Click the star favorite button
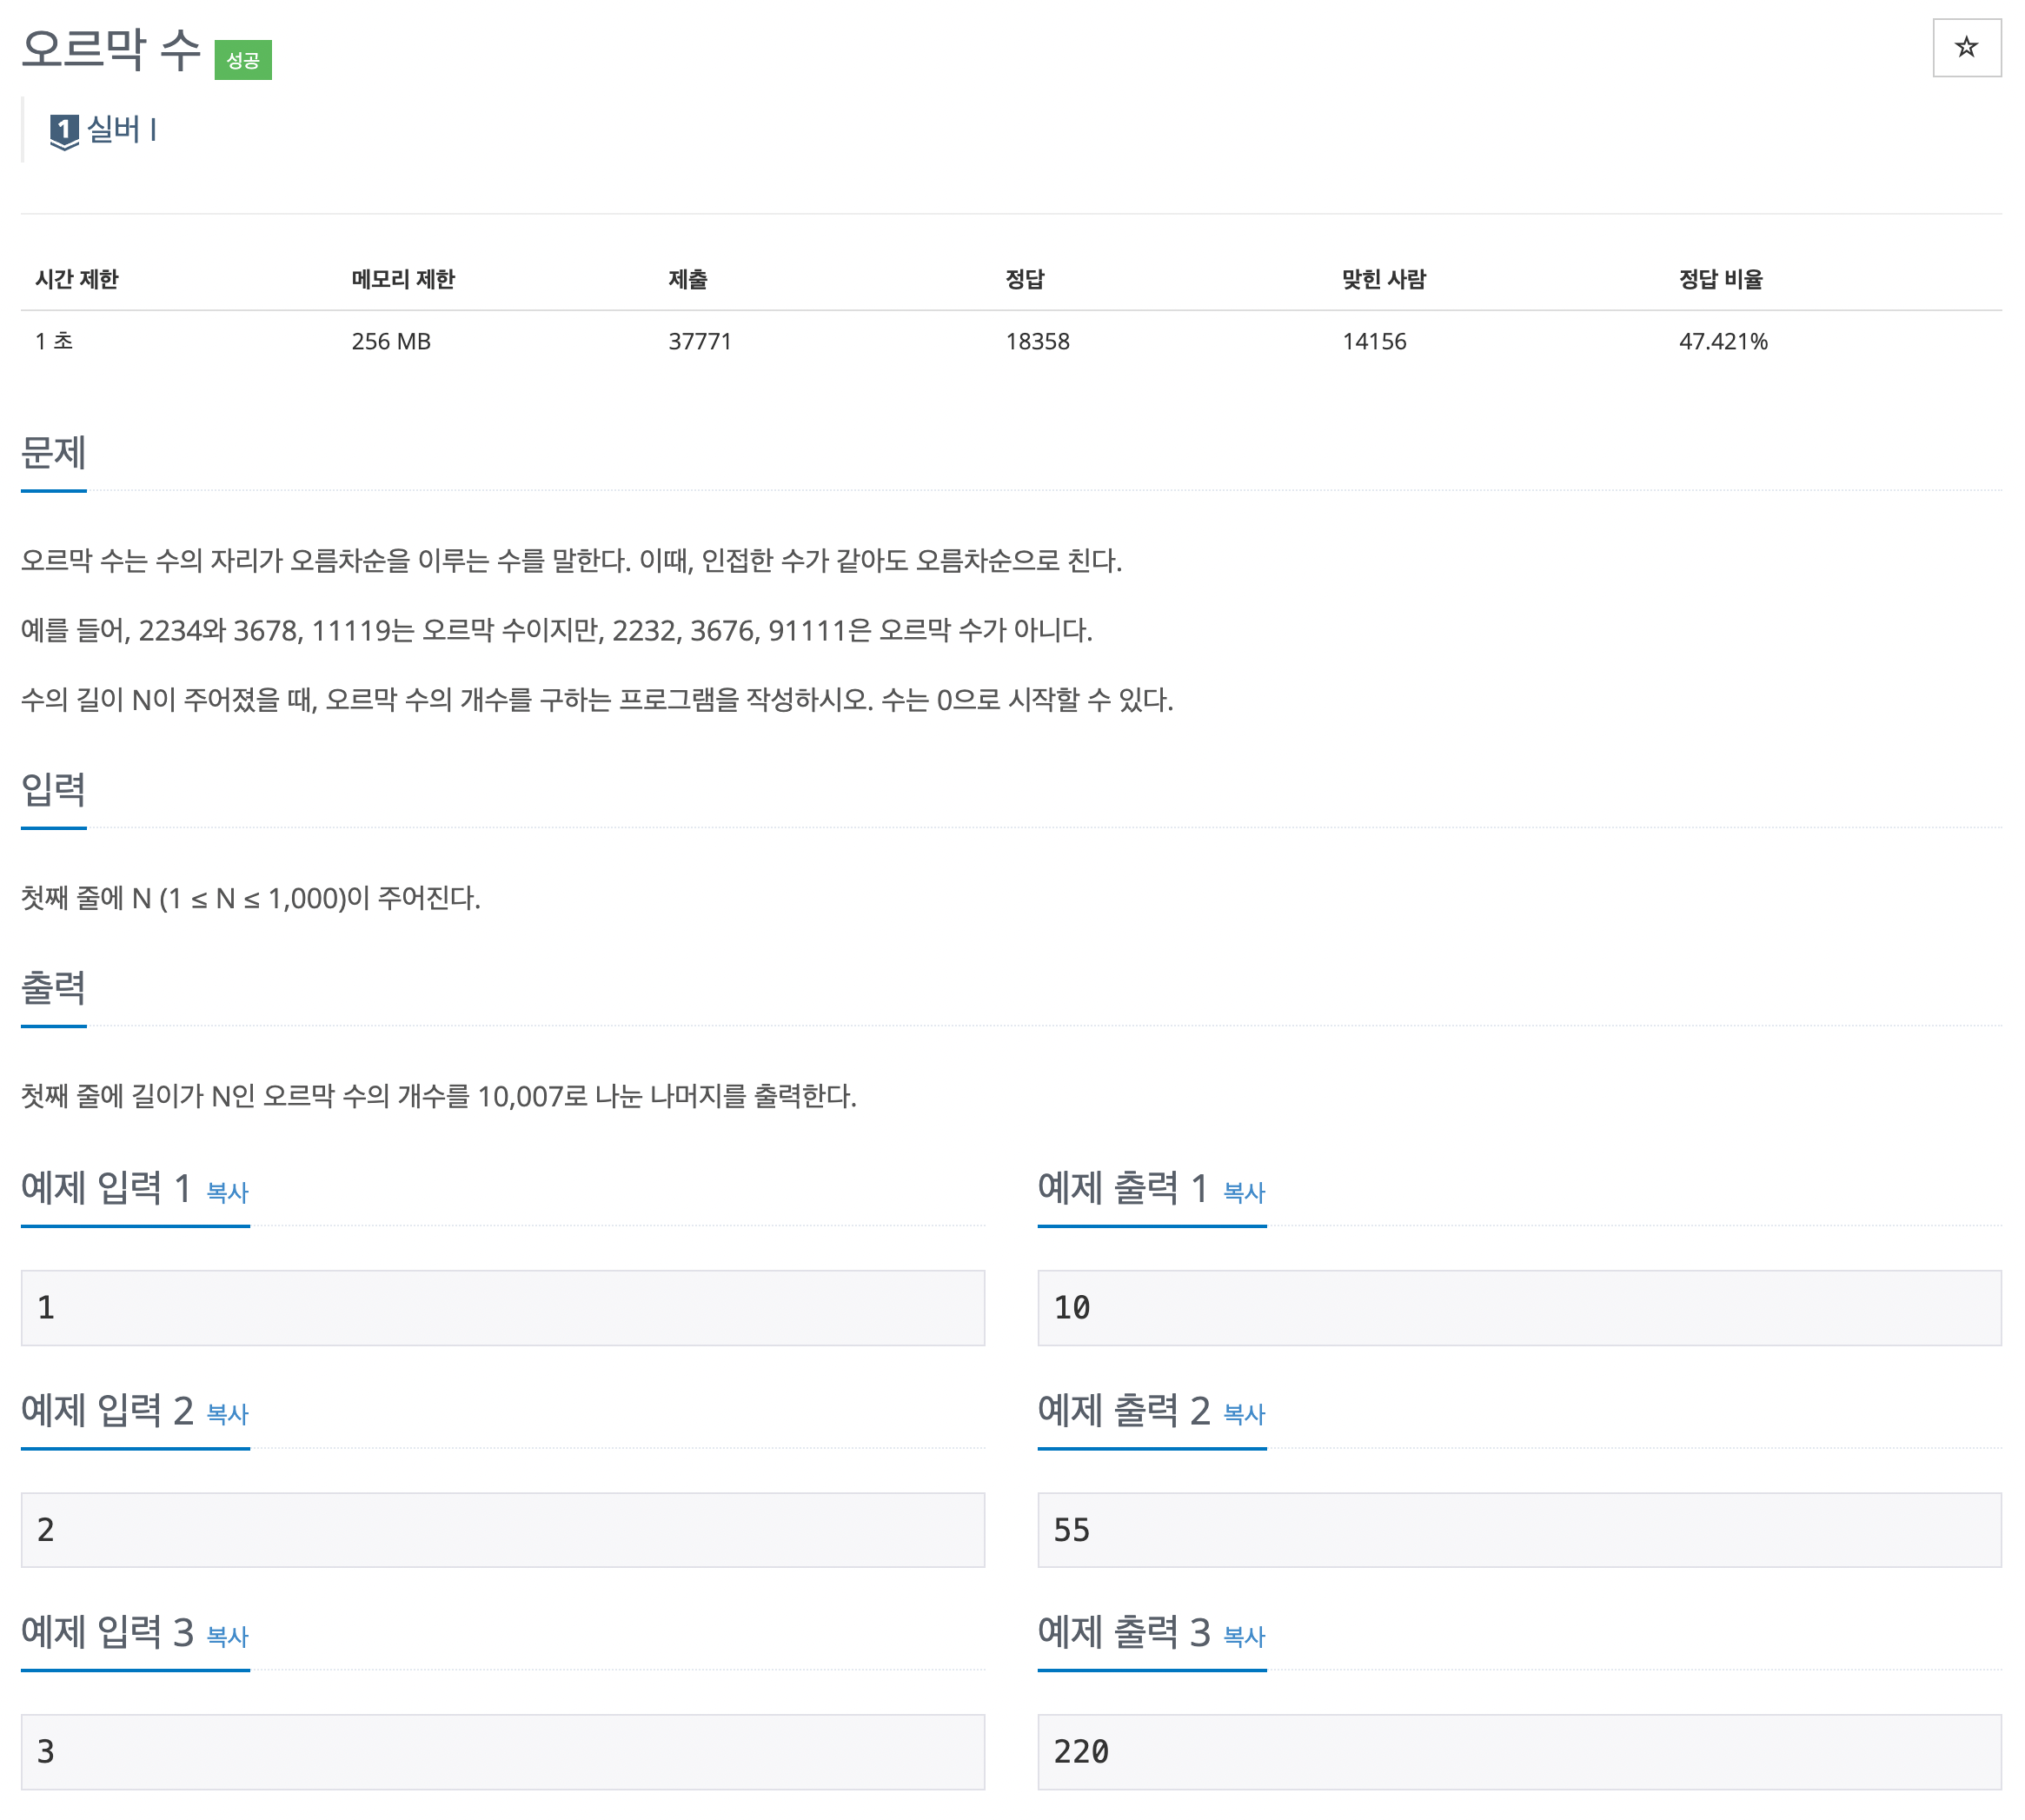 click(x=1965, y=47)
